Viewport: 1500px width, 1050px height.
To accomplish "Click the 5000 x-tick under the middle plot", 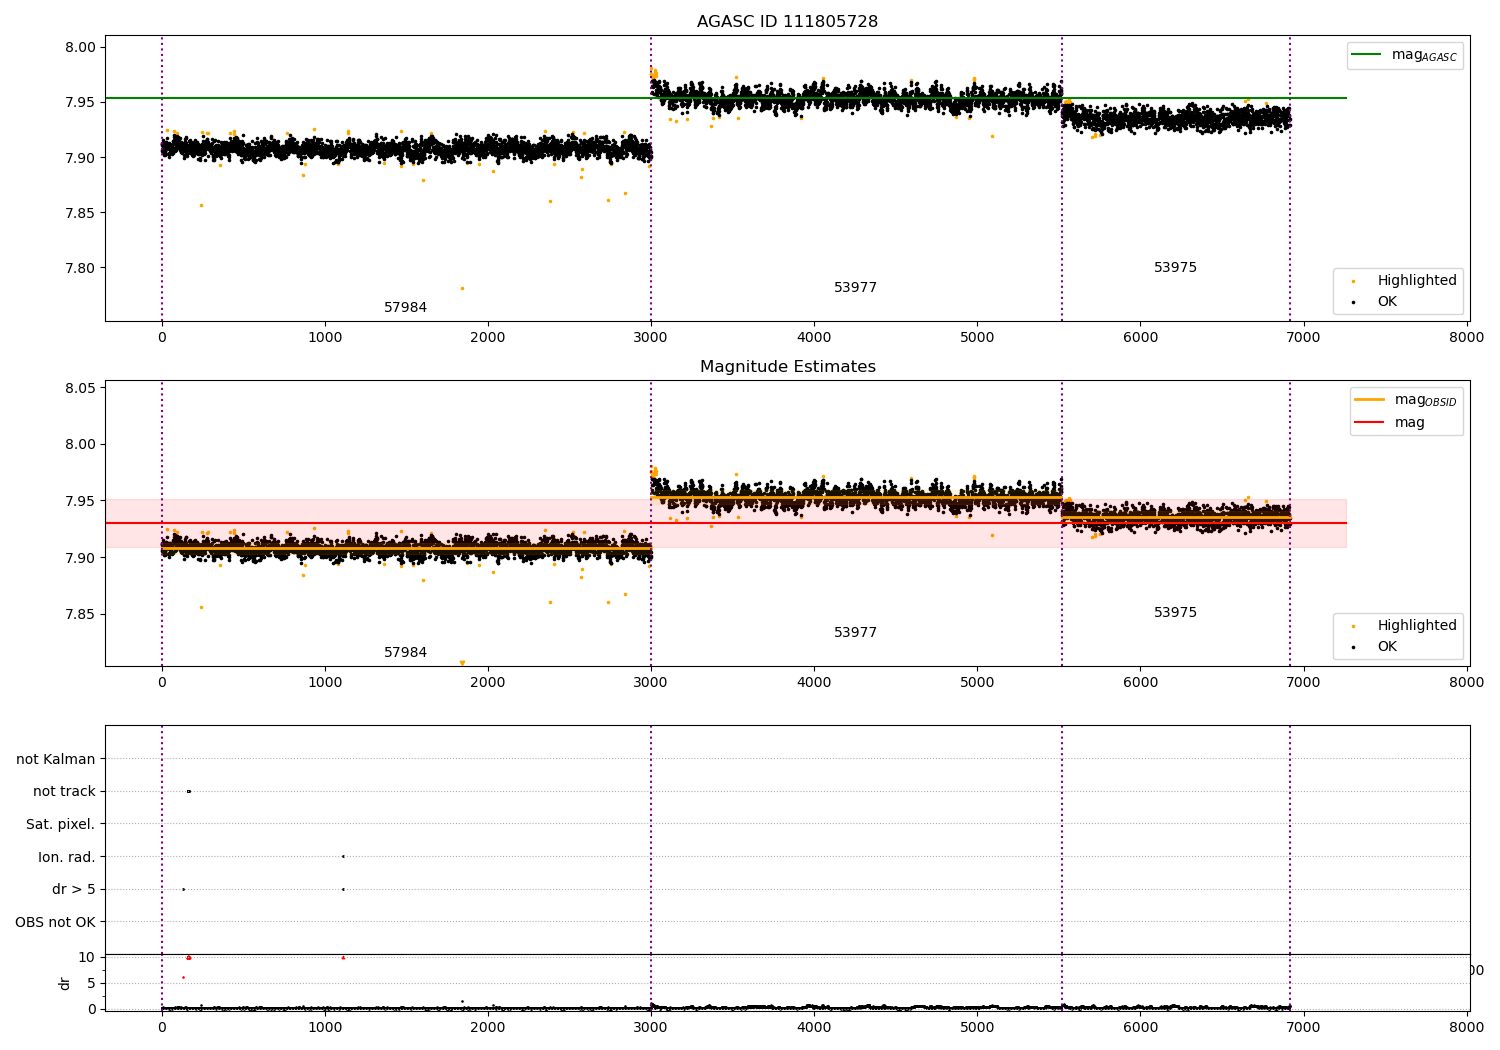I will [x=977, y=683].
